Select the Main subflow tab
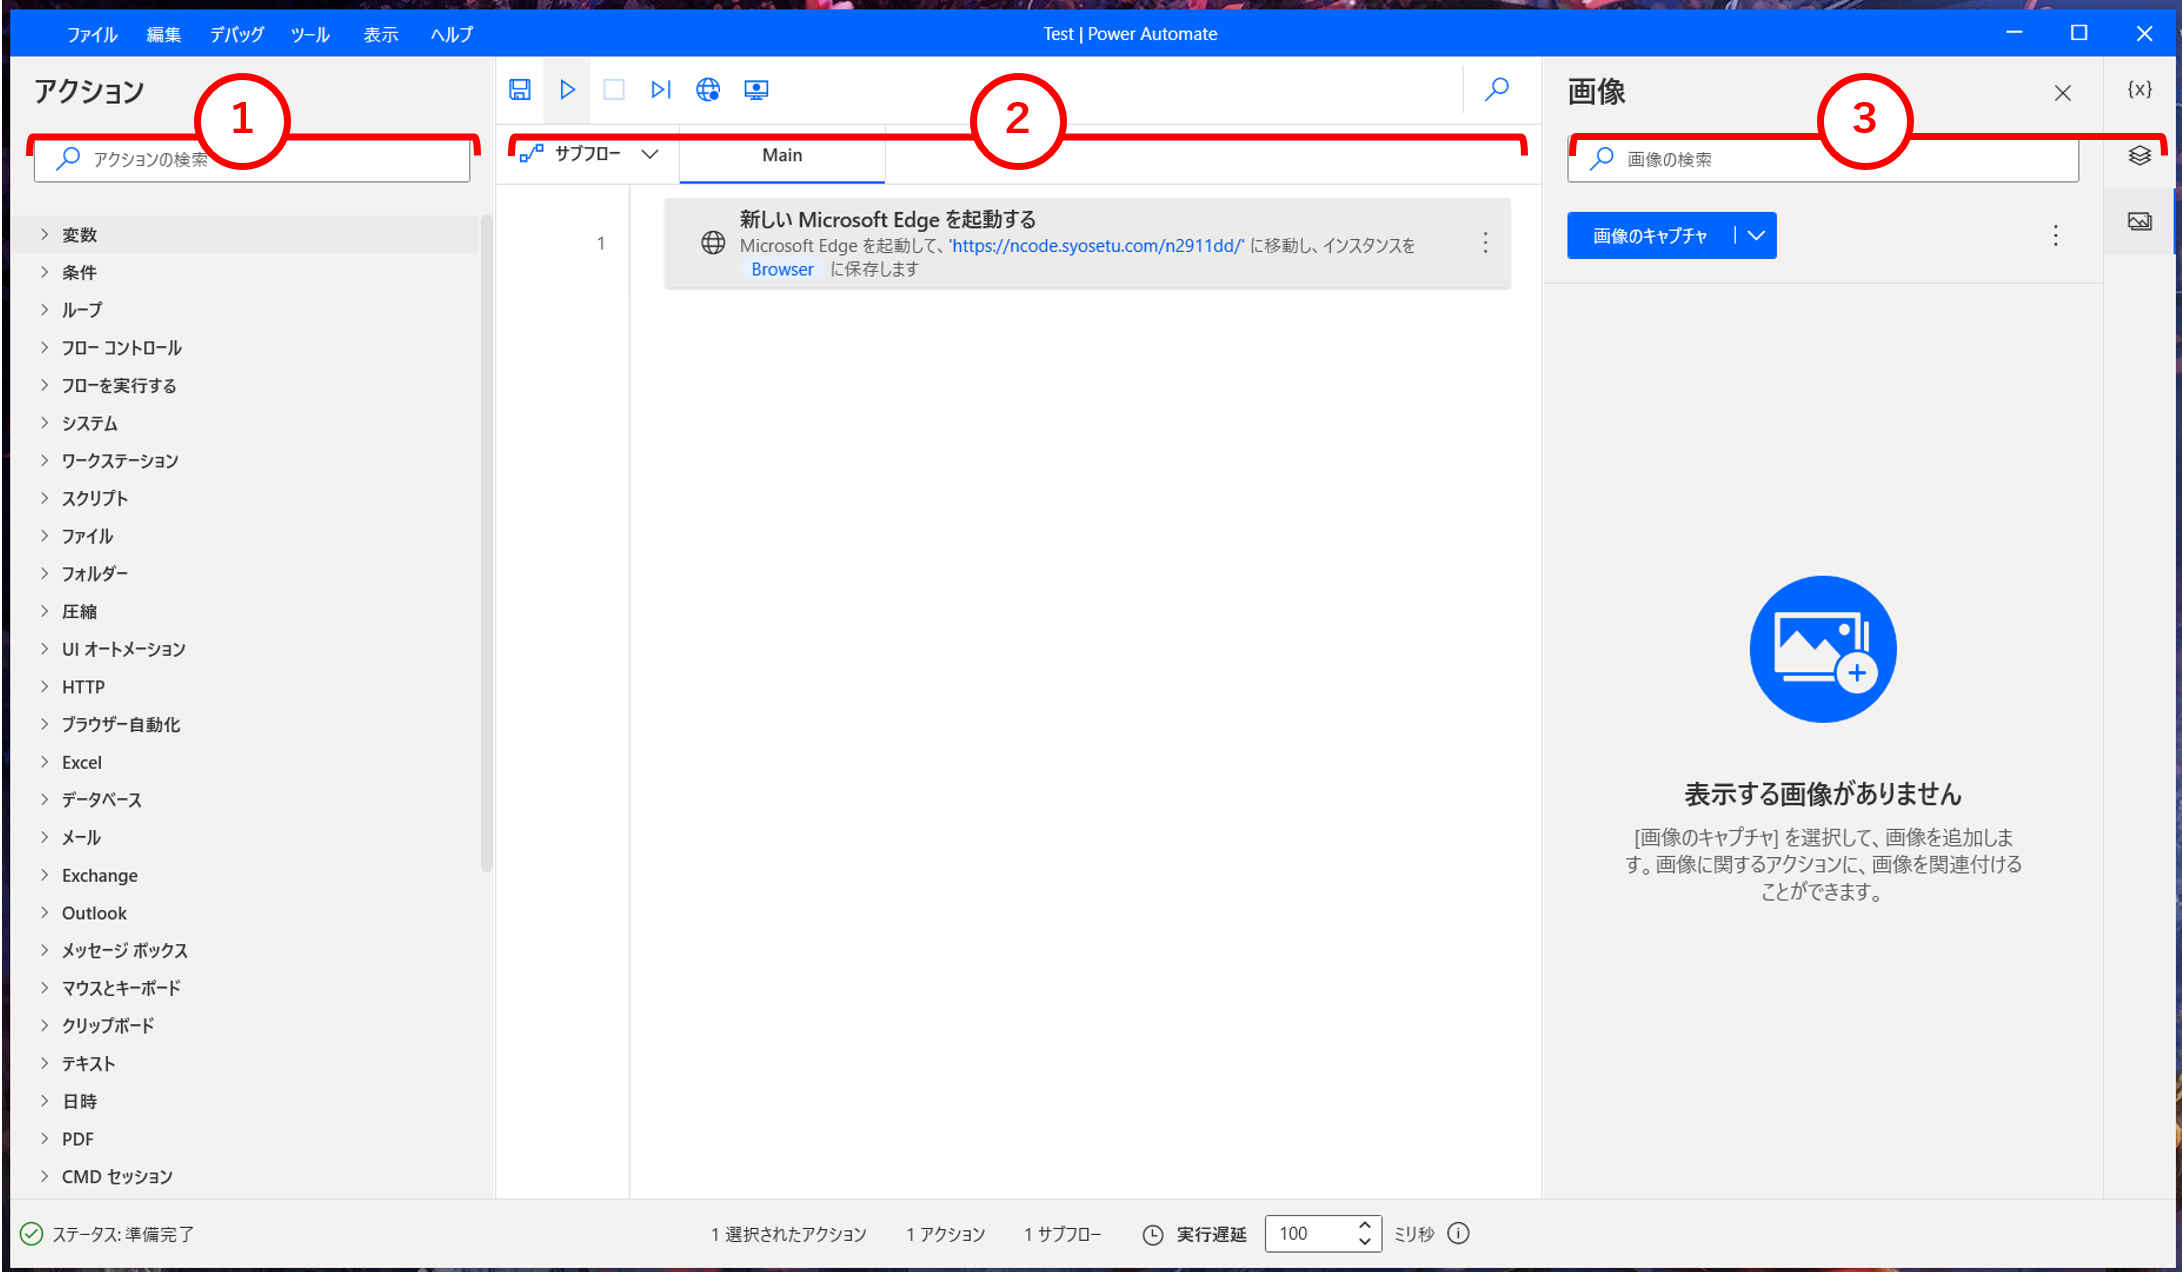This screenshot has height=1272, width=2182. click(x=782, y=155)
